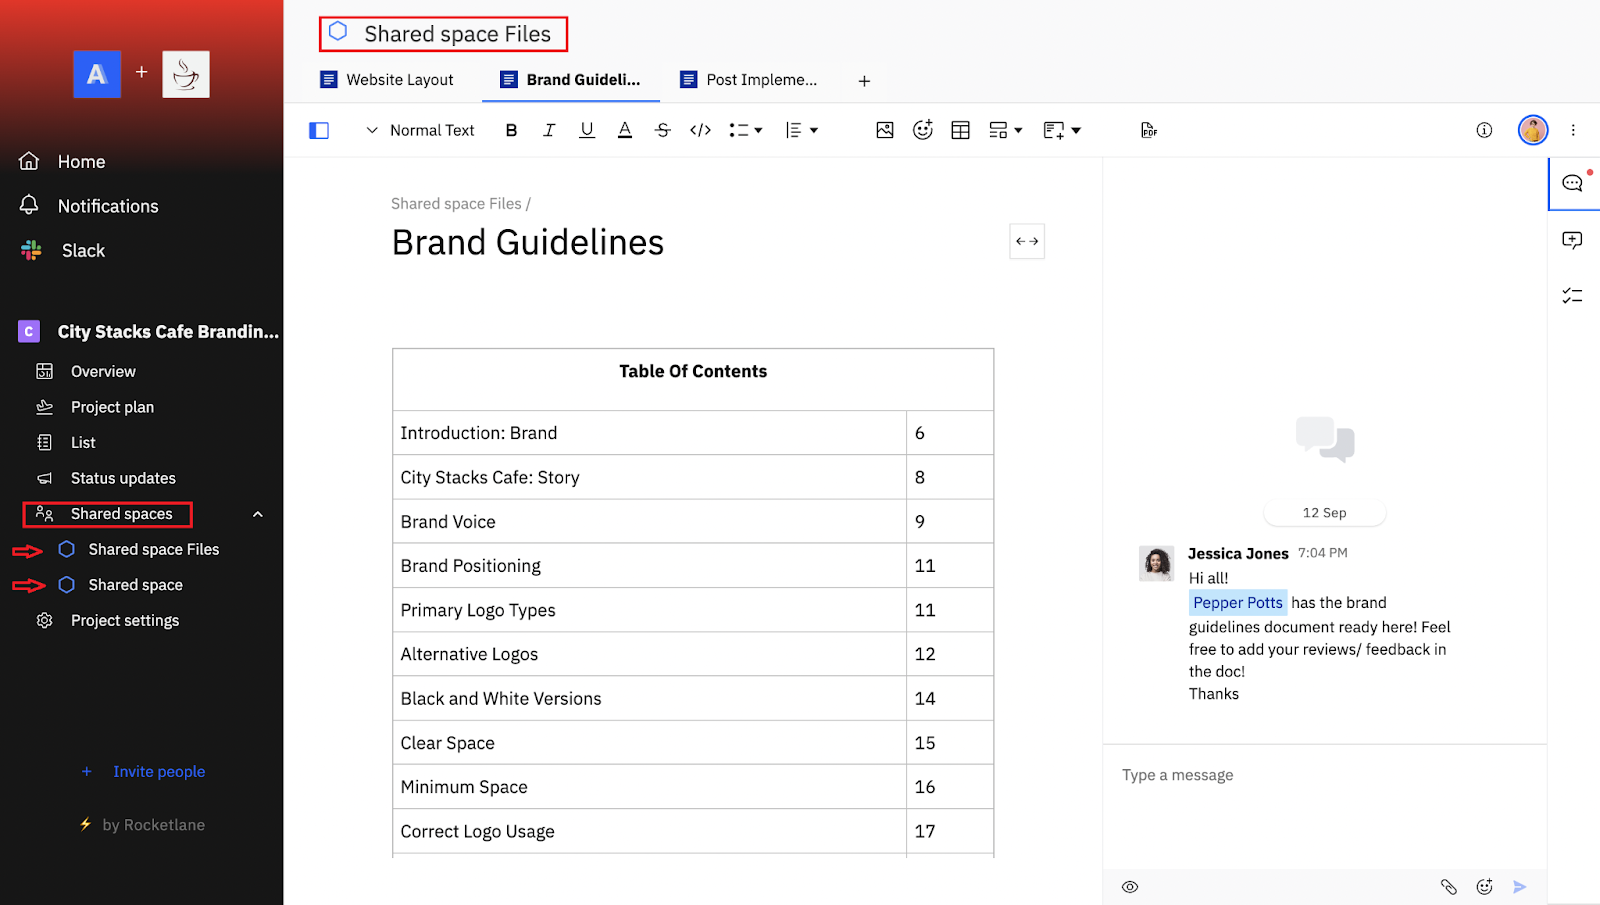Viewport: 1600px width, 905px height.
Task: Switch to Brand Guidelines tab
Action: pos(570,80)
